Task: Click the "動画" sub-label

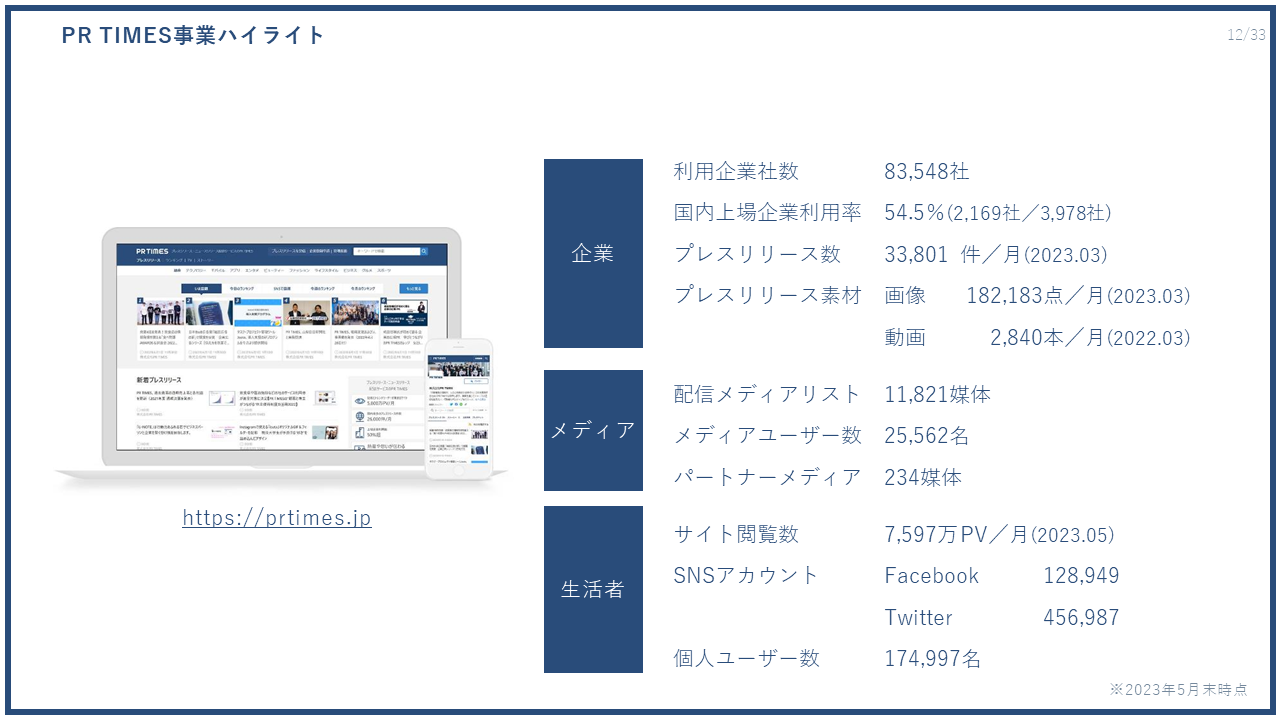Action: 905,338
